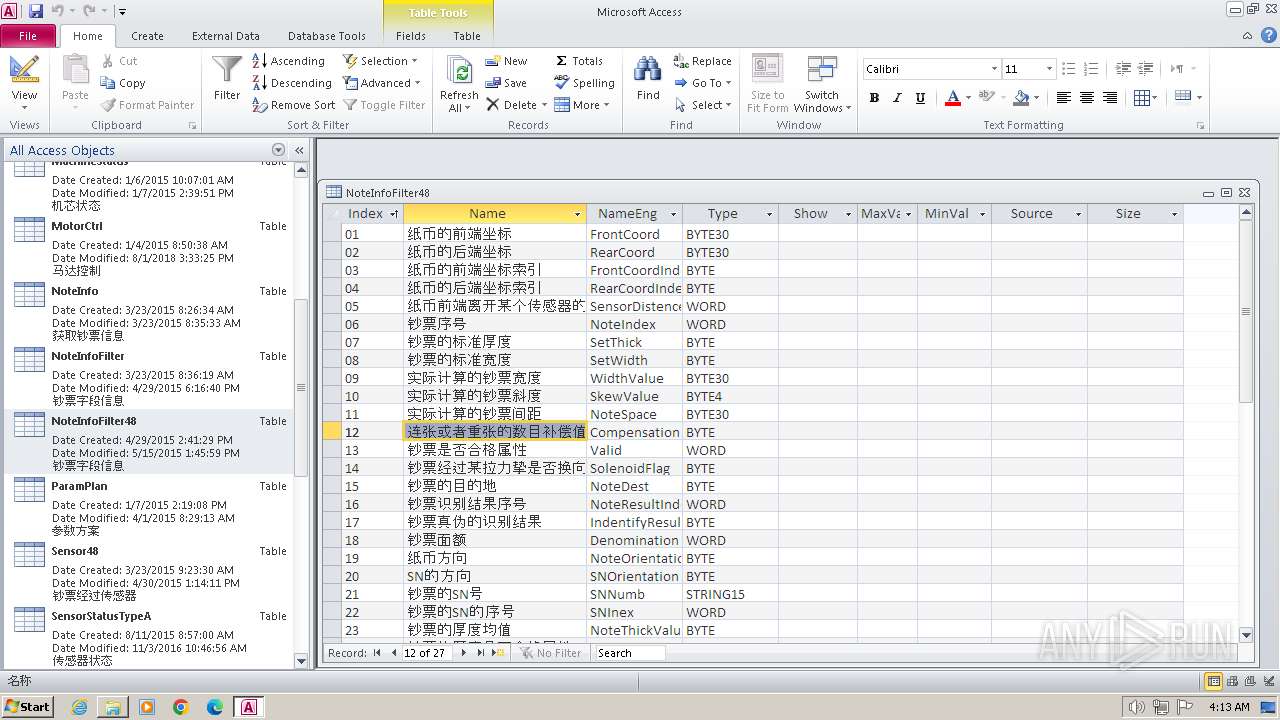Viewport: 1280px width, 720px height.
Task: Click the Copy command
Action: (x=123, y=83)
